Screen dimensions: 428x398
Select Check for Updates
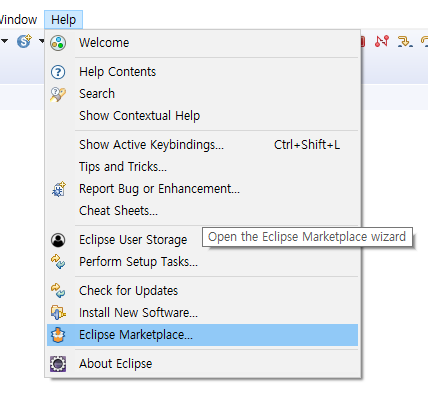(x=202, y=291)
